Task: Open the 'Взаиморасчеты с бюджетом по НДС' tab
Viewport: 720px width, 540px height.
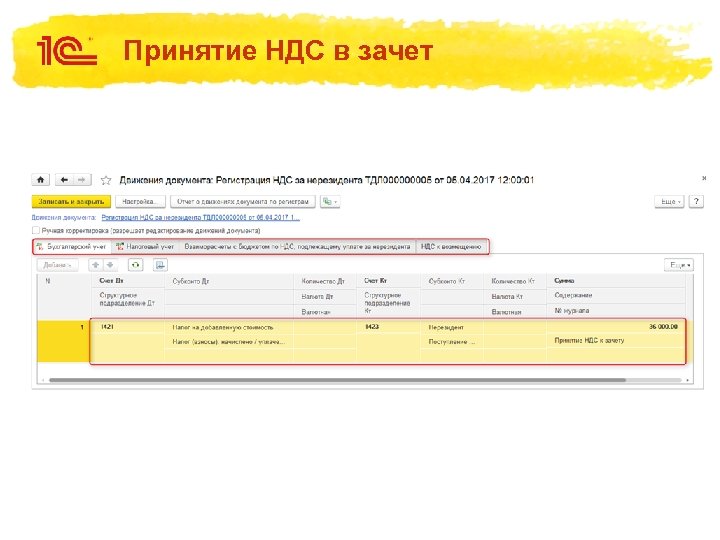Action: [297, 247]
